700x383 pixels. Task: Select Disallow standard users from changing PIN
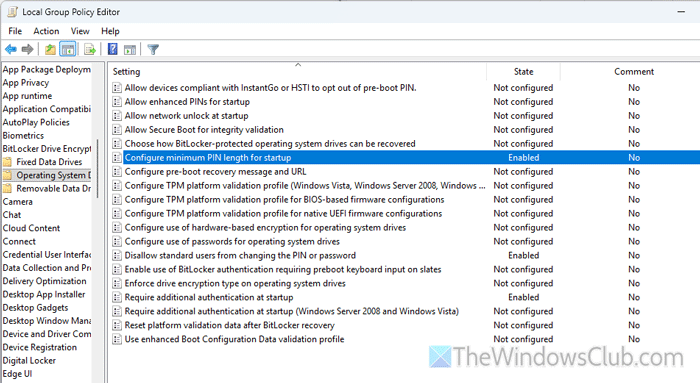[240, 255]
